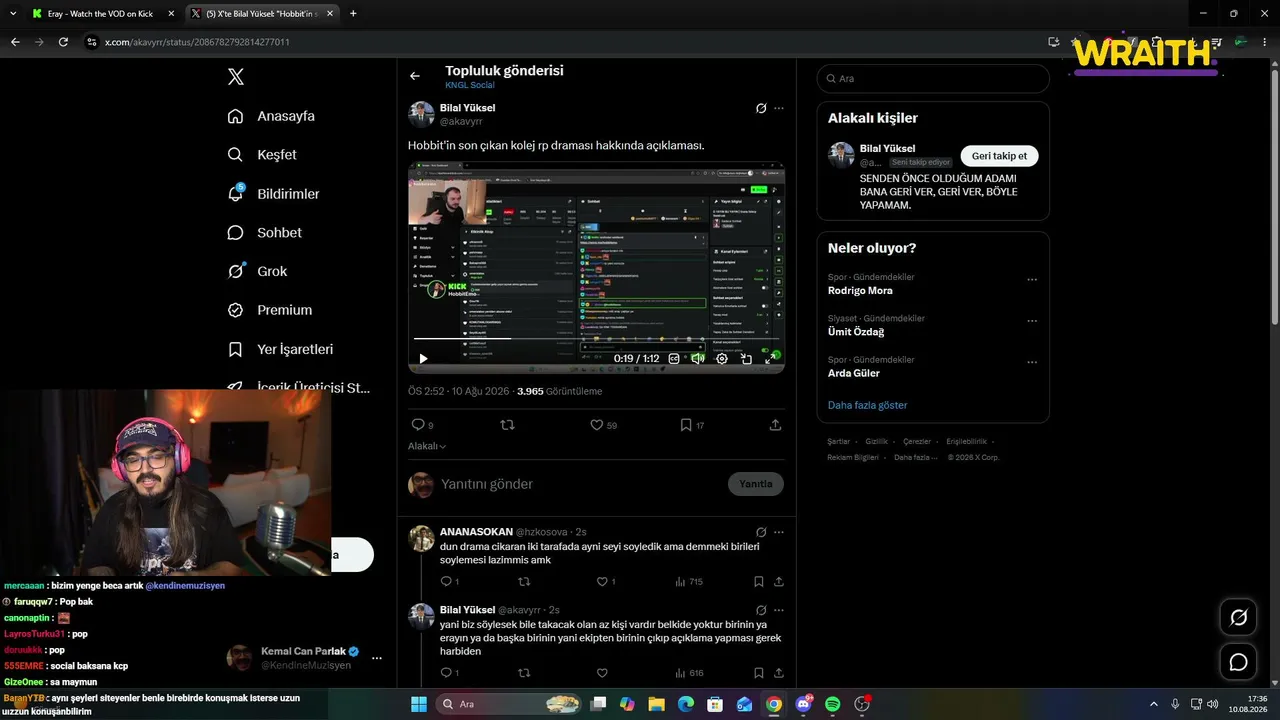Like ANANASOKAN's comment
This screenshot has height=720, width=1280.
pos(606,582)
